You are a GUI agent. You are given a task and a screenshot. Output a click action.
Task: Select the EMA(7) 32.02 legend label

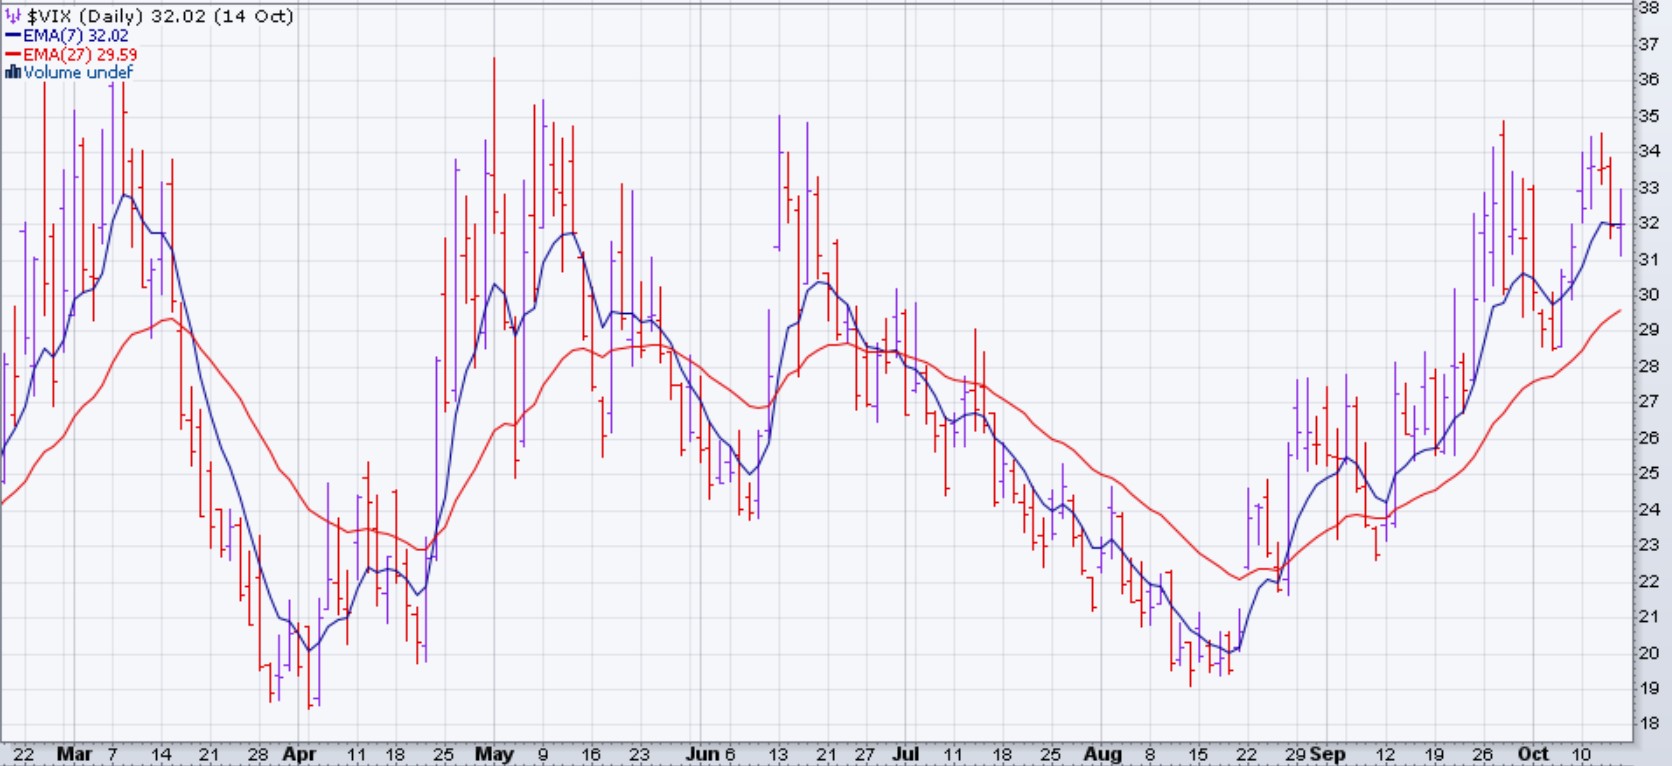tap(76, 35)
